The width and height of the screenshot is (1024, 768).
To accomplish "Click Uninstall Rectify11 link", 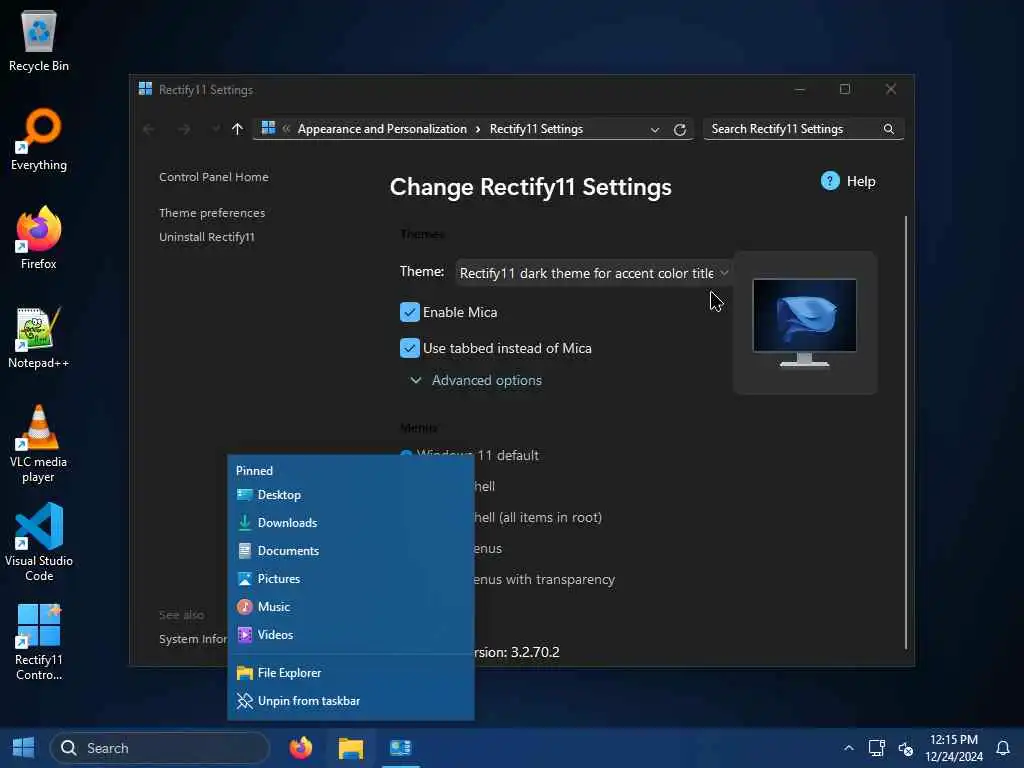I will click(206, 237).
